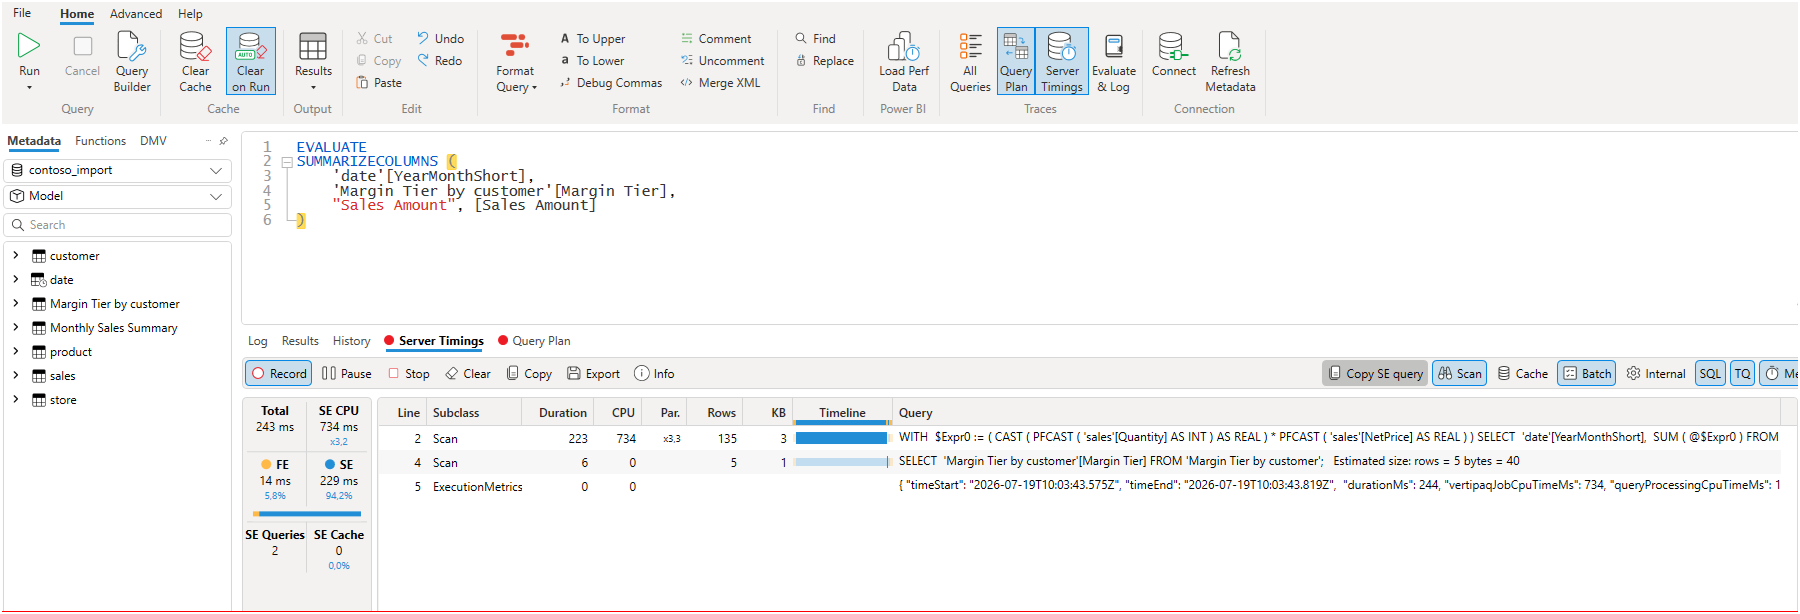1800x614 pixels.
Task: Expand the sales table node
Action: pyautogui.click(x=16, y=376)
